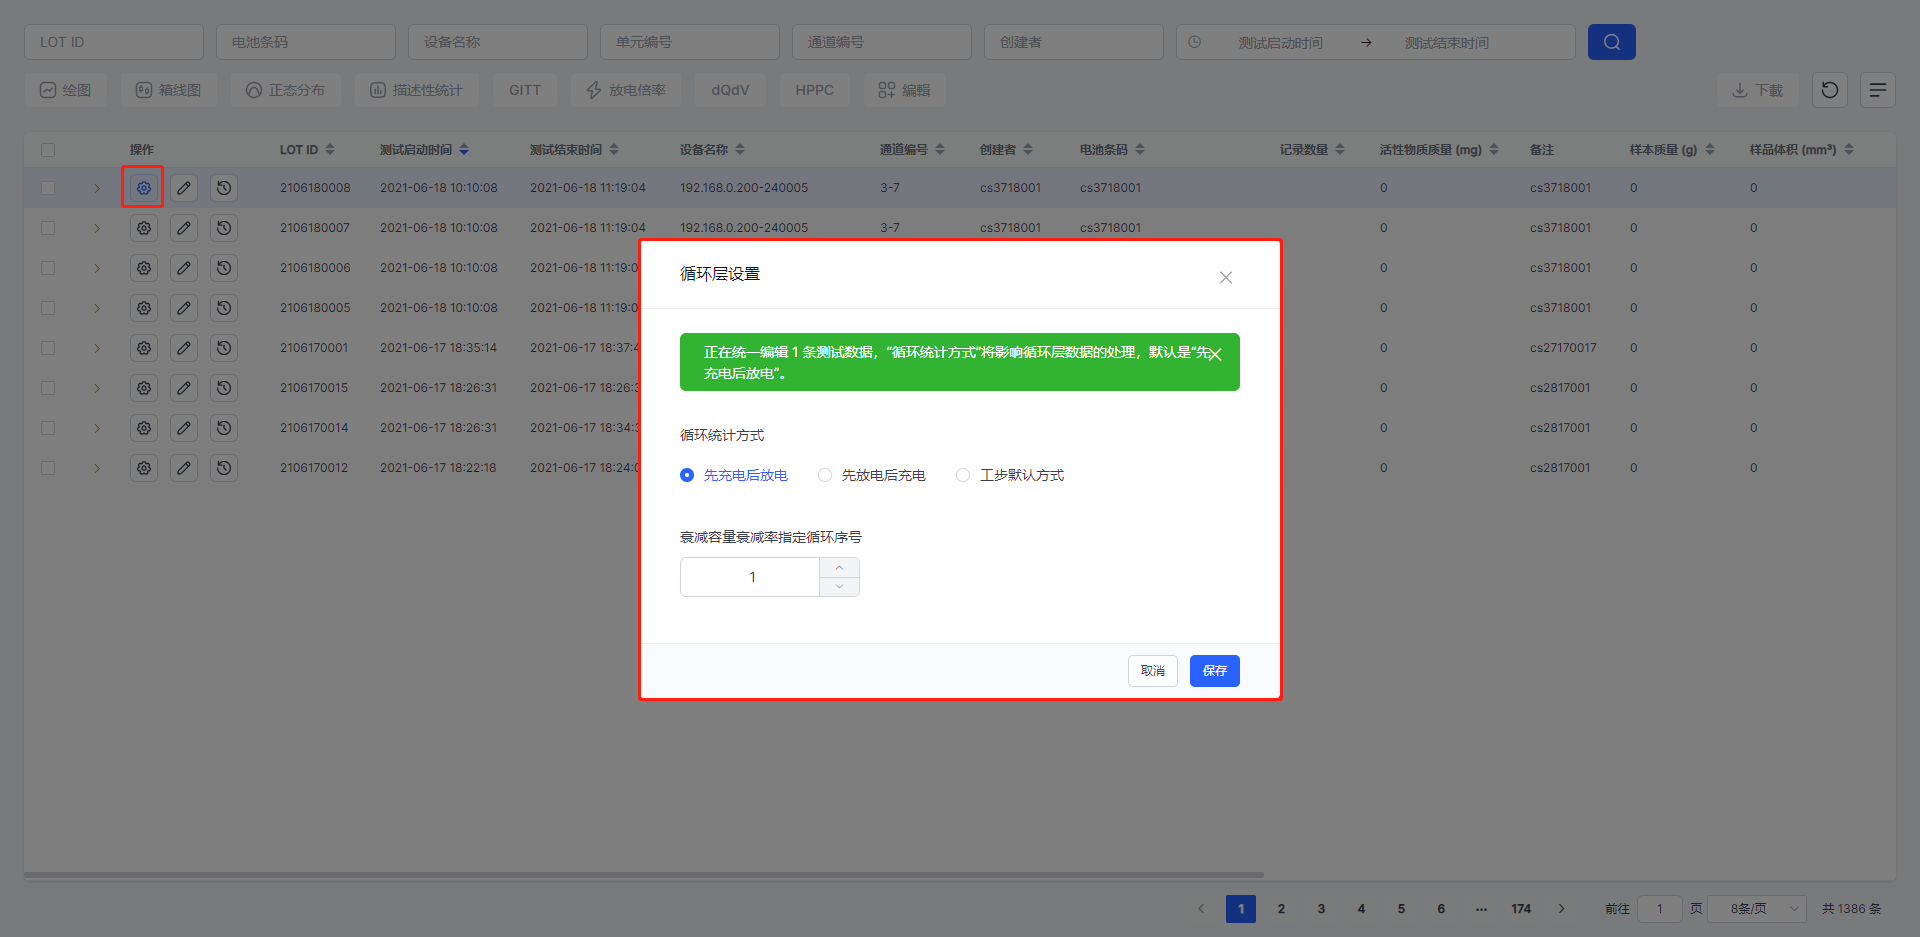Screen dimensions: 1920x937
Task: Toggle the select-all checkbox in table header
Action: click(x=48, y=150)
